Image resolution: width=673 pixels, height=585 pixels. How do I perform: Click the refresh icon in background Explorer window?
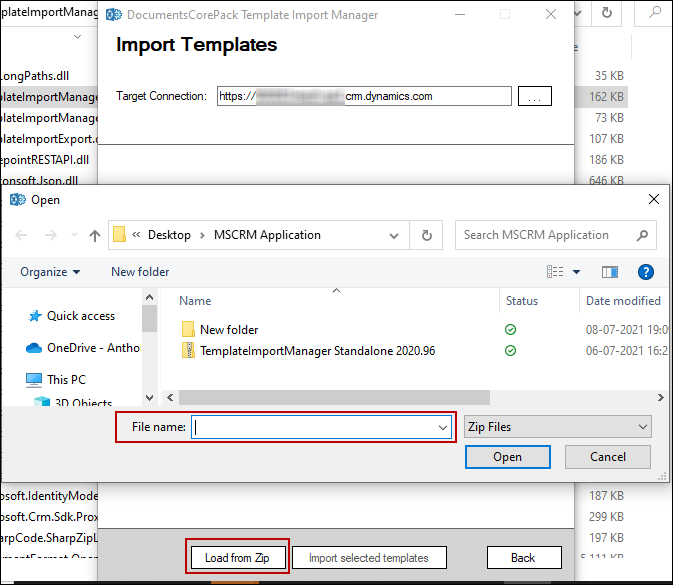[x=606, y=13]
